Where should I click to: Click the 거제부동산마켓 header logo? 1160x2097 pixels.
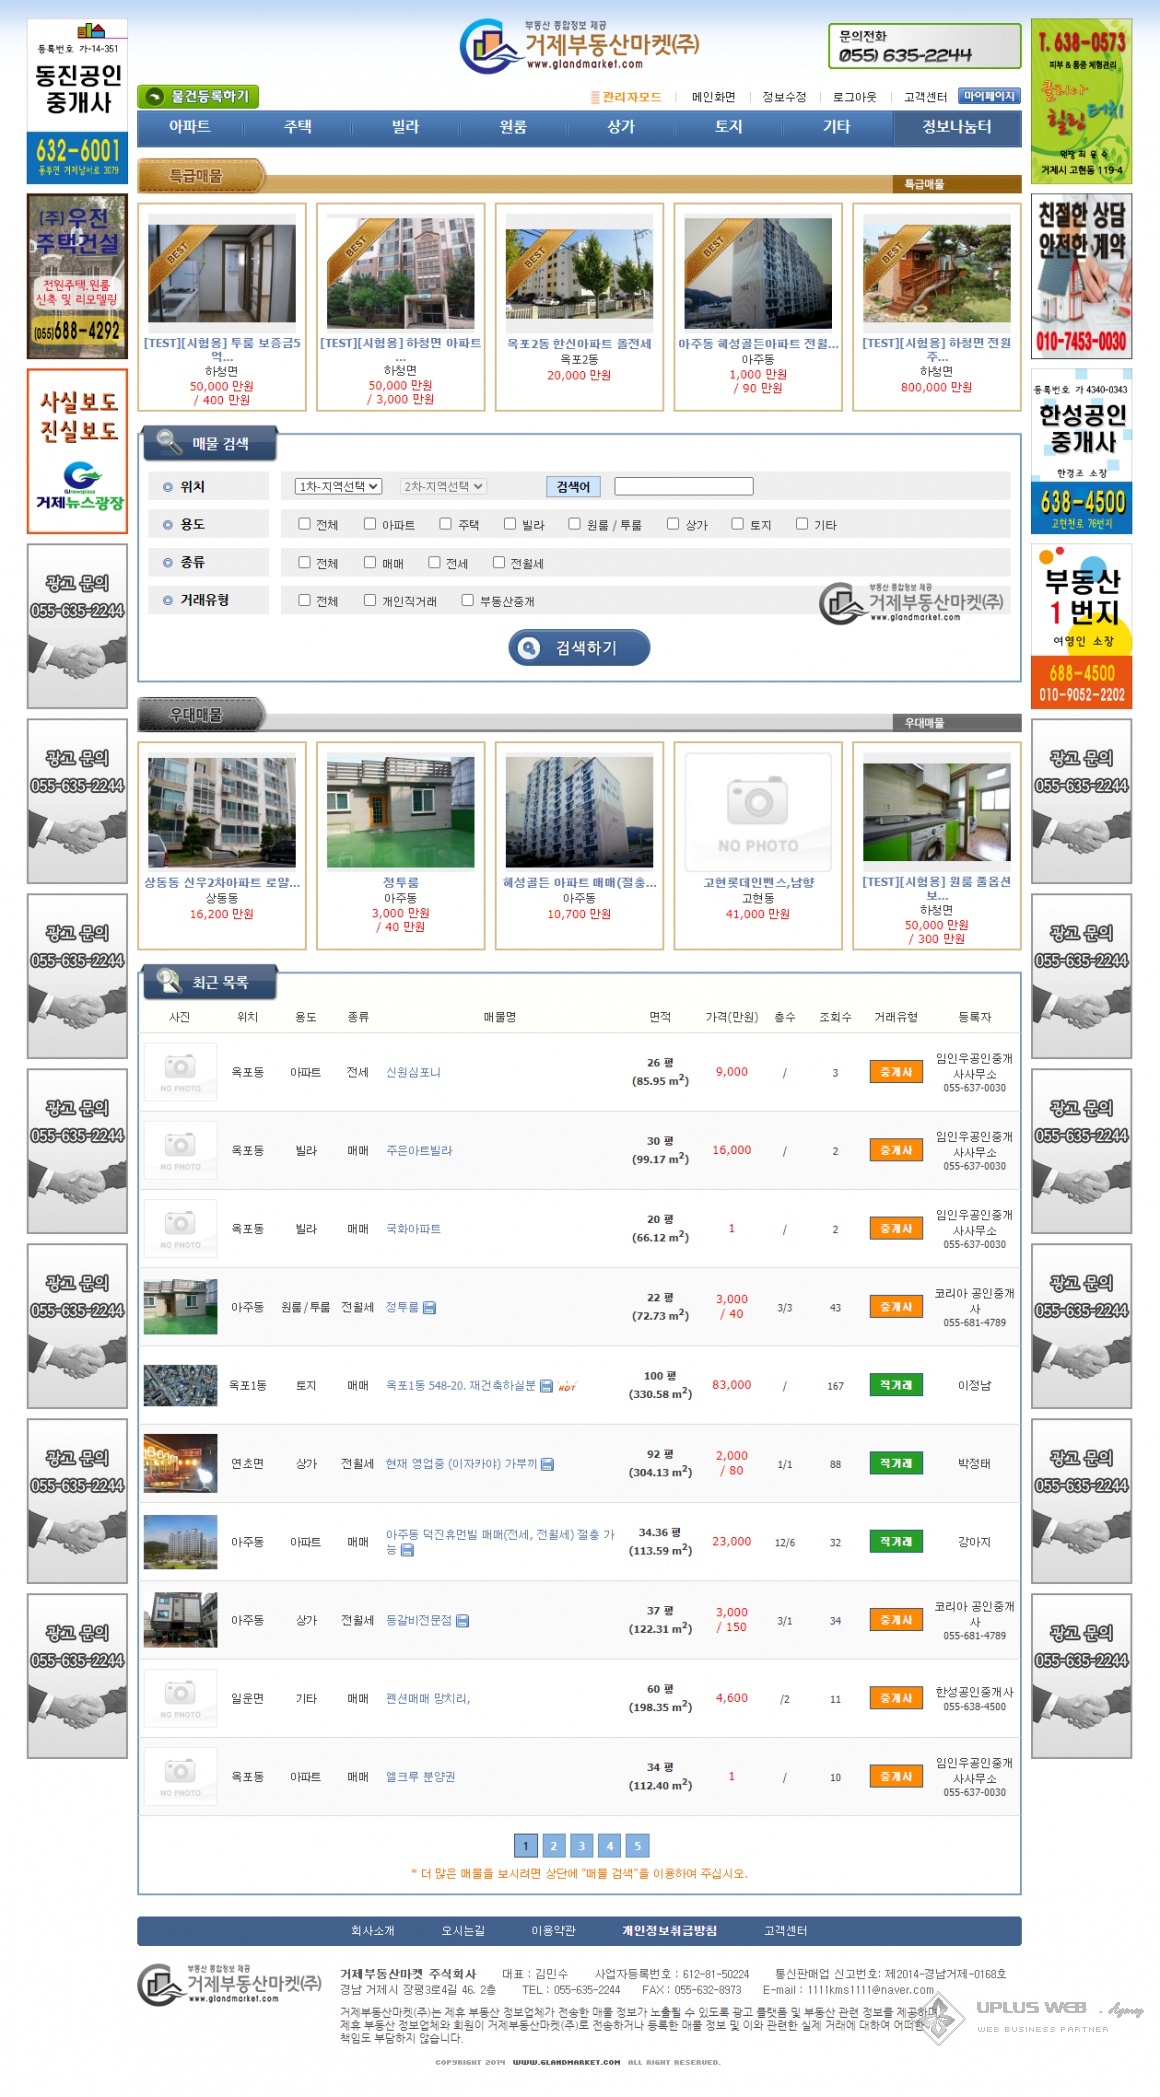(x=579, y=46)
